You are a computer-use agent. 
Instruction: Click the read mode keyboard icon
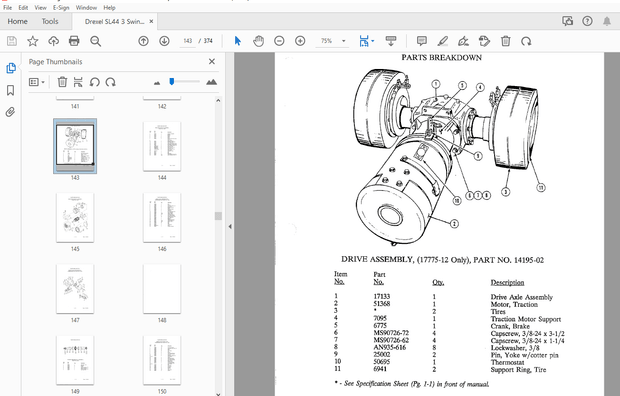click(x=391, y=41)
